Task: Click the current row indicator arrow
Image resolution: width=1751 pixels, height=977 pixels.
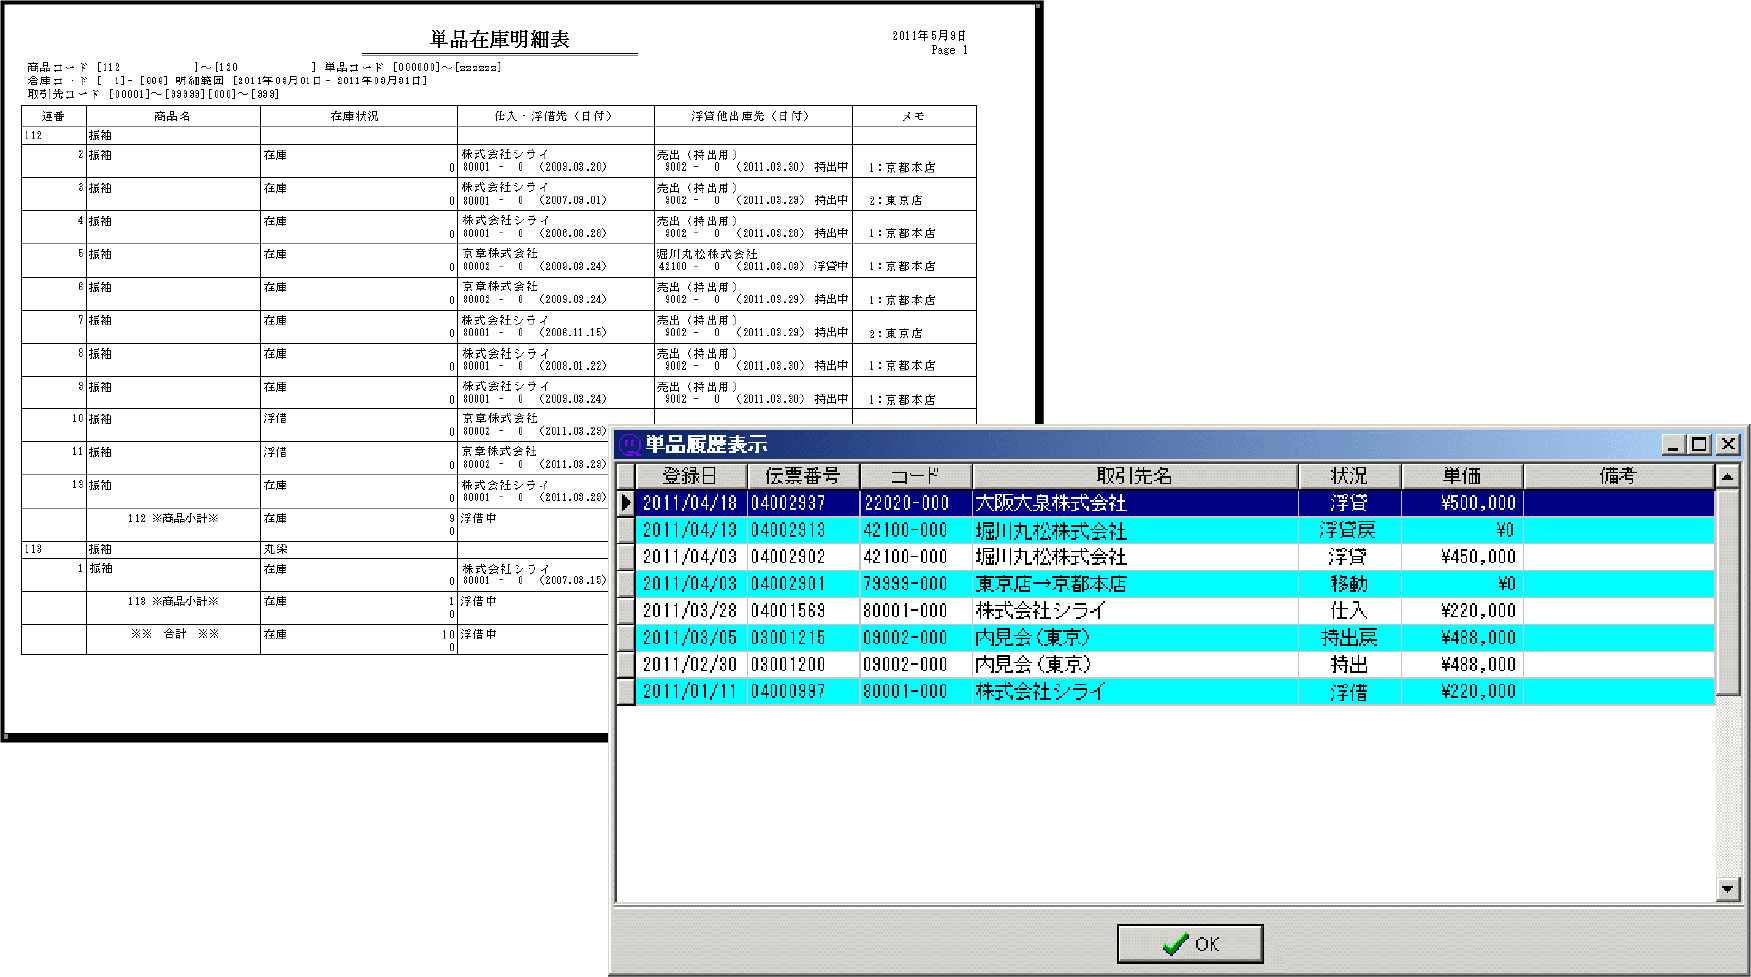Action: [x=626, y=503]
